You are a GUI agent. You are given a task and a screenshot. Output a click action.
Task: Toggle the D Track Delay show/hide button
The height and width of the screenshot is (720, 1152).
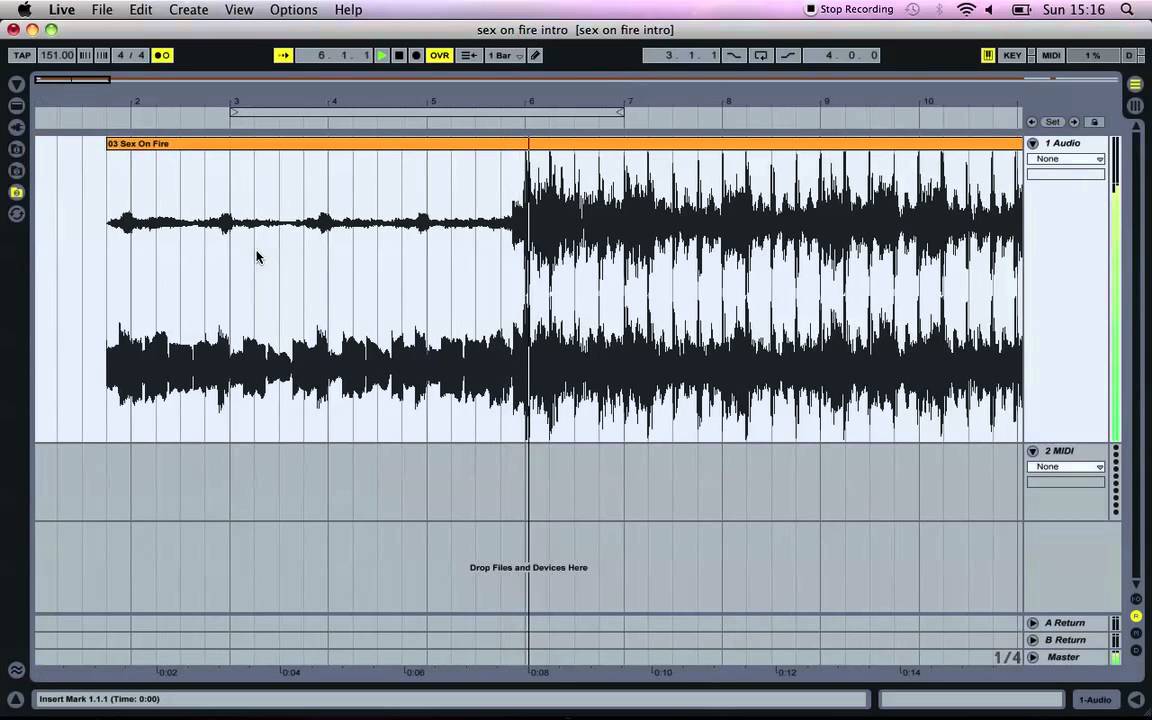pos(1137,650)
